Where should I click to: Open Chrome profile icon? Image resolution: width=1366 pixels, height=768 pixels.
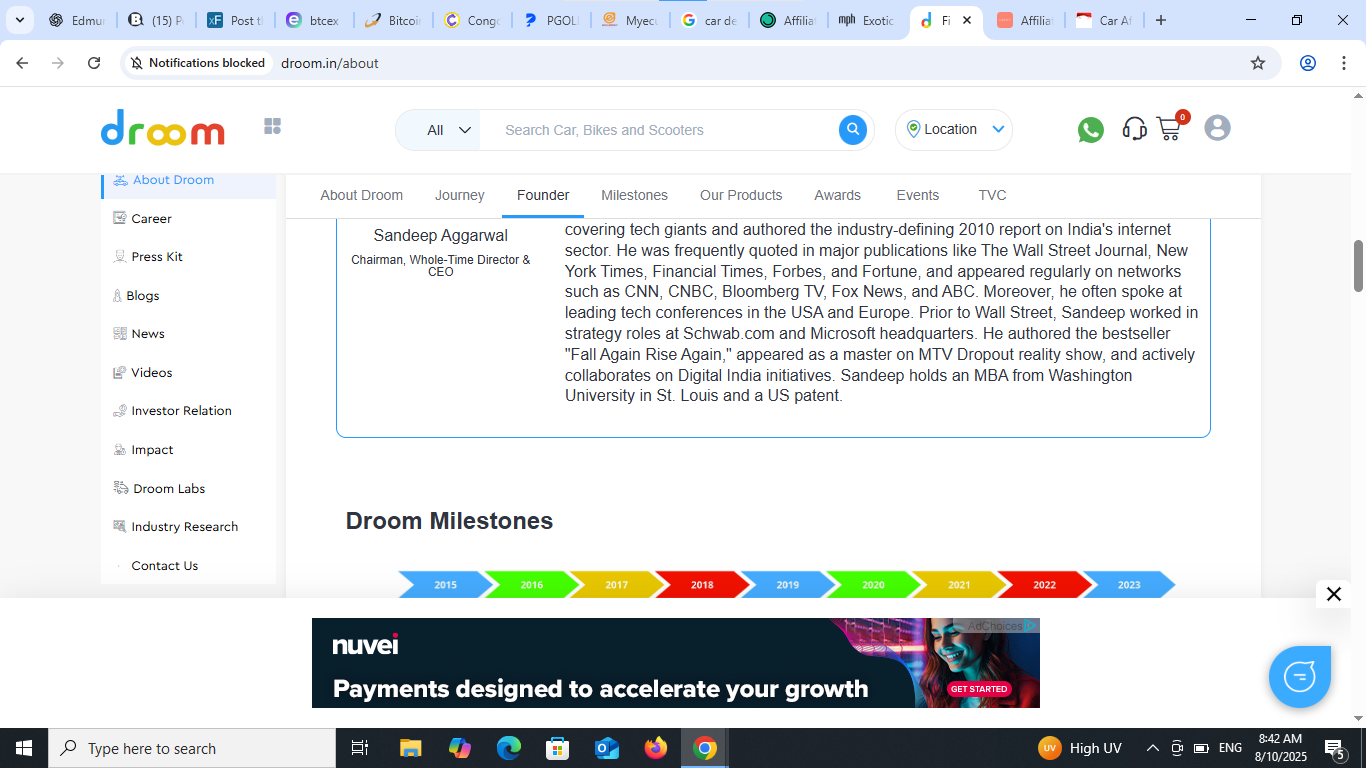coord(1308,63)
